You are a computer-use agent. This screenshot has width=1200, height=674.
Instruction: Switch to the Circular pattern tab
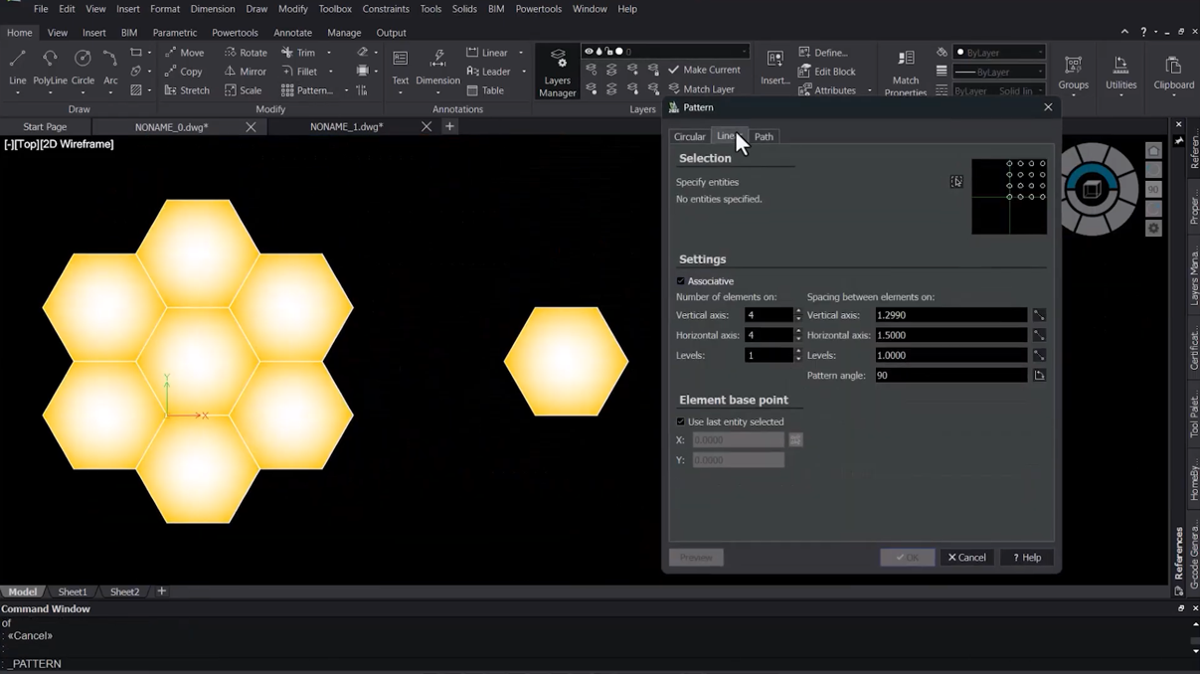click(x=689, y=137)
